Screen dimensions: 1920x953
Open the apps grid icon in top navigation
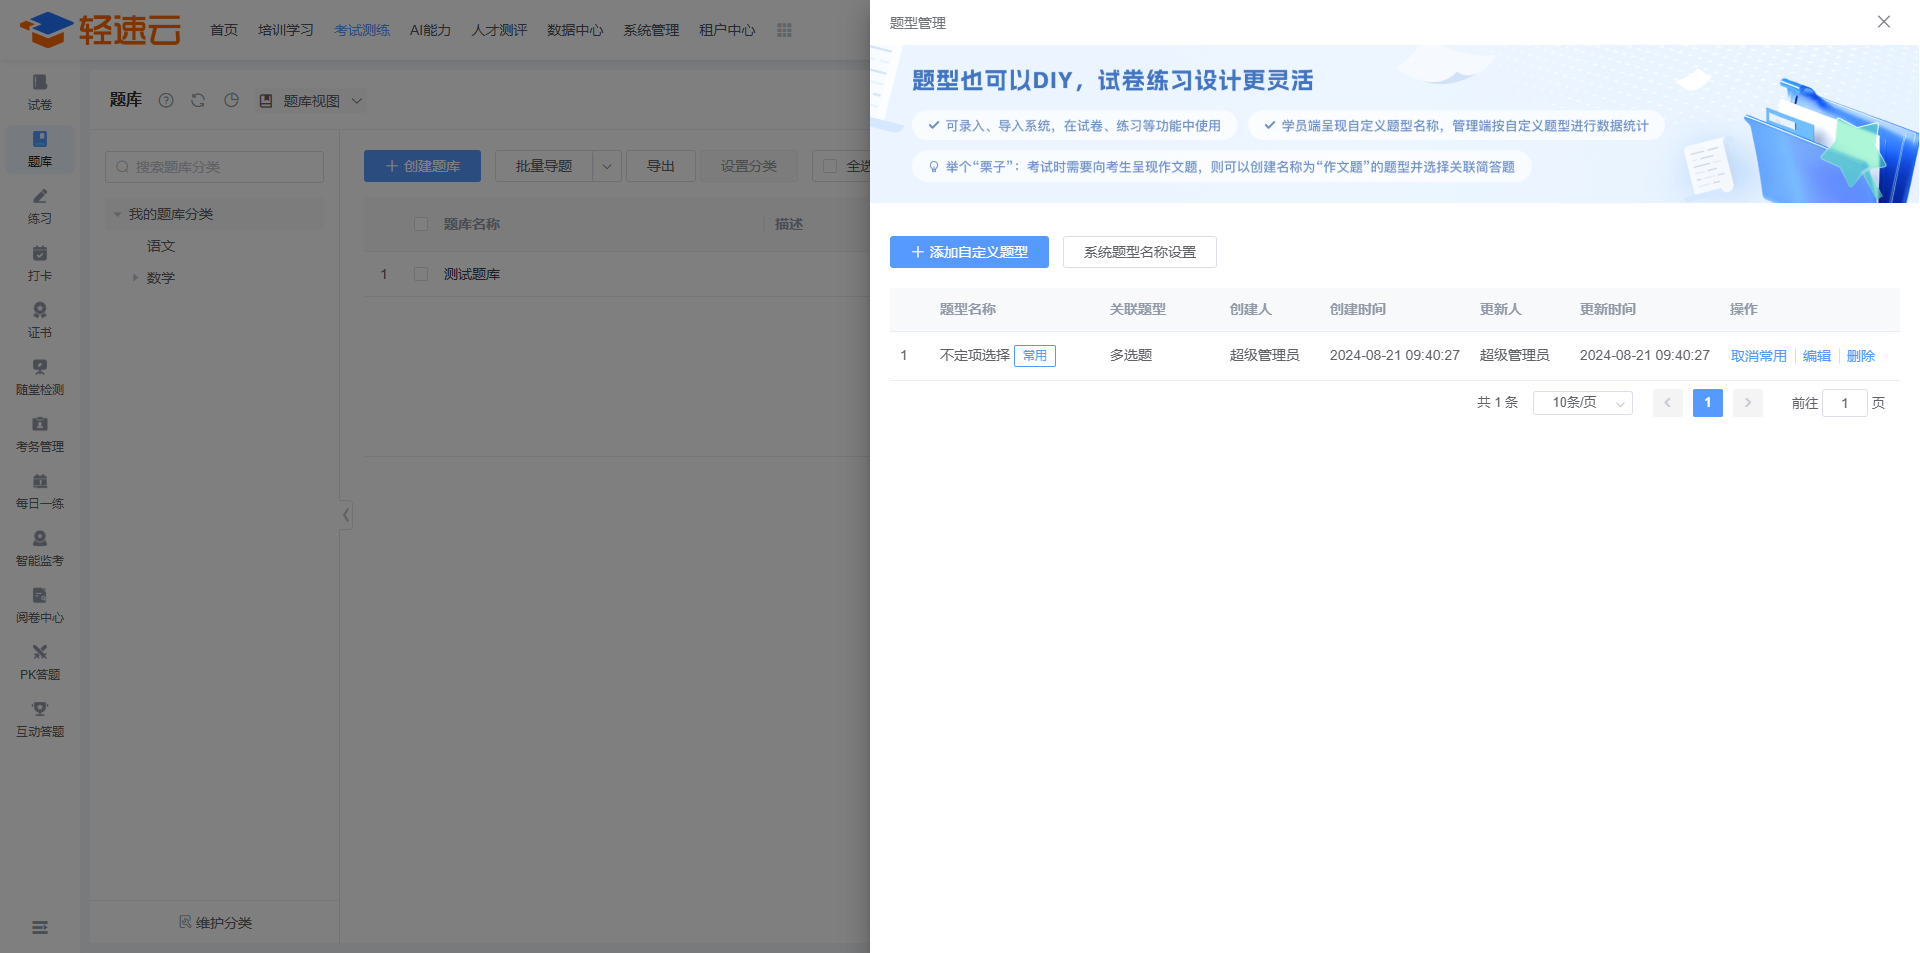[x=784, y=30]
